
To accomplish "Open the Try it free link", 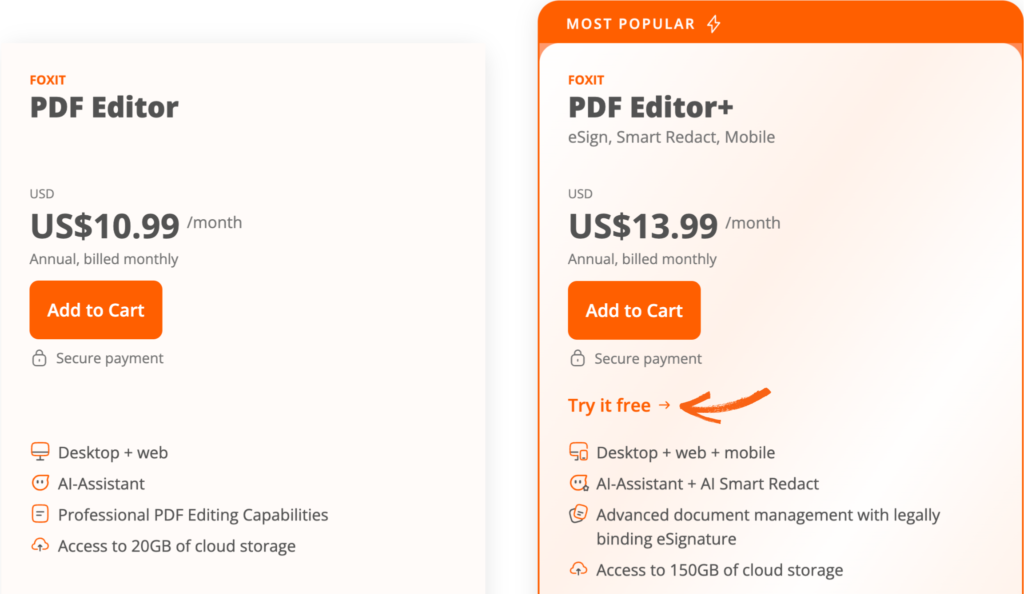I will click(619, 405).
